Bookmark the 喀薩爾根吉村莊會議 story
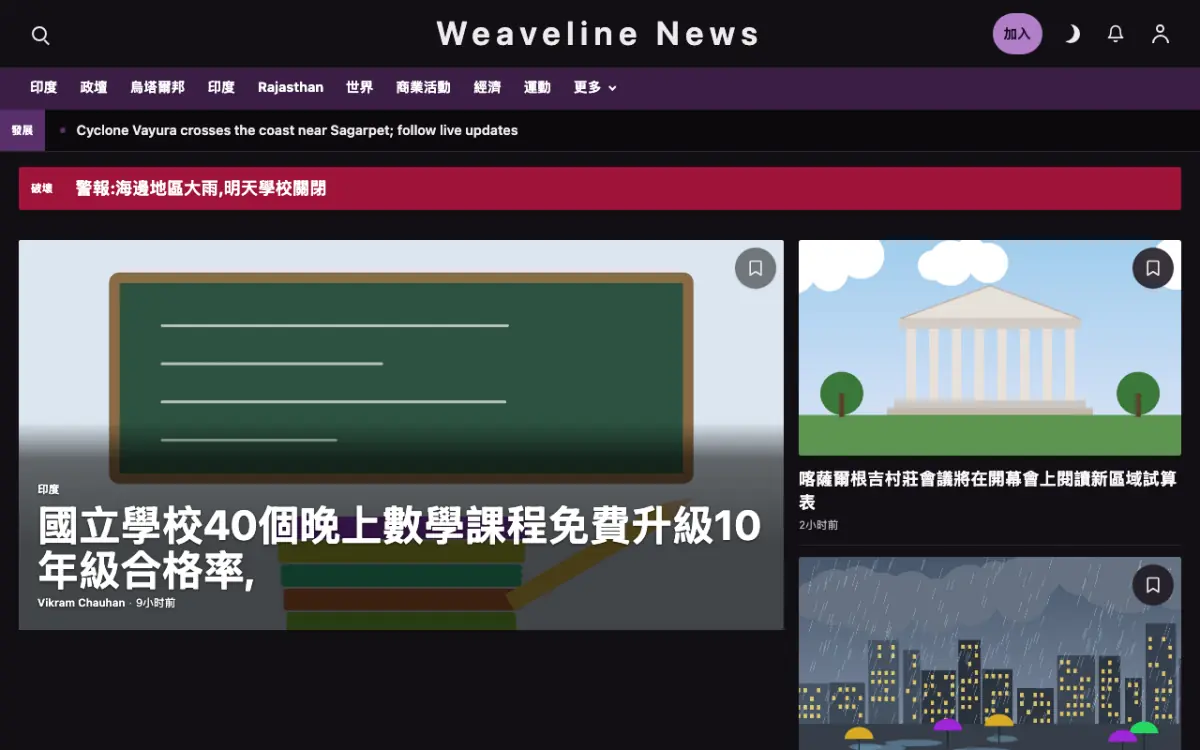The height and width of the screenshot is (750, 1200). tap(1152, 268)
